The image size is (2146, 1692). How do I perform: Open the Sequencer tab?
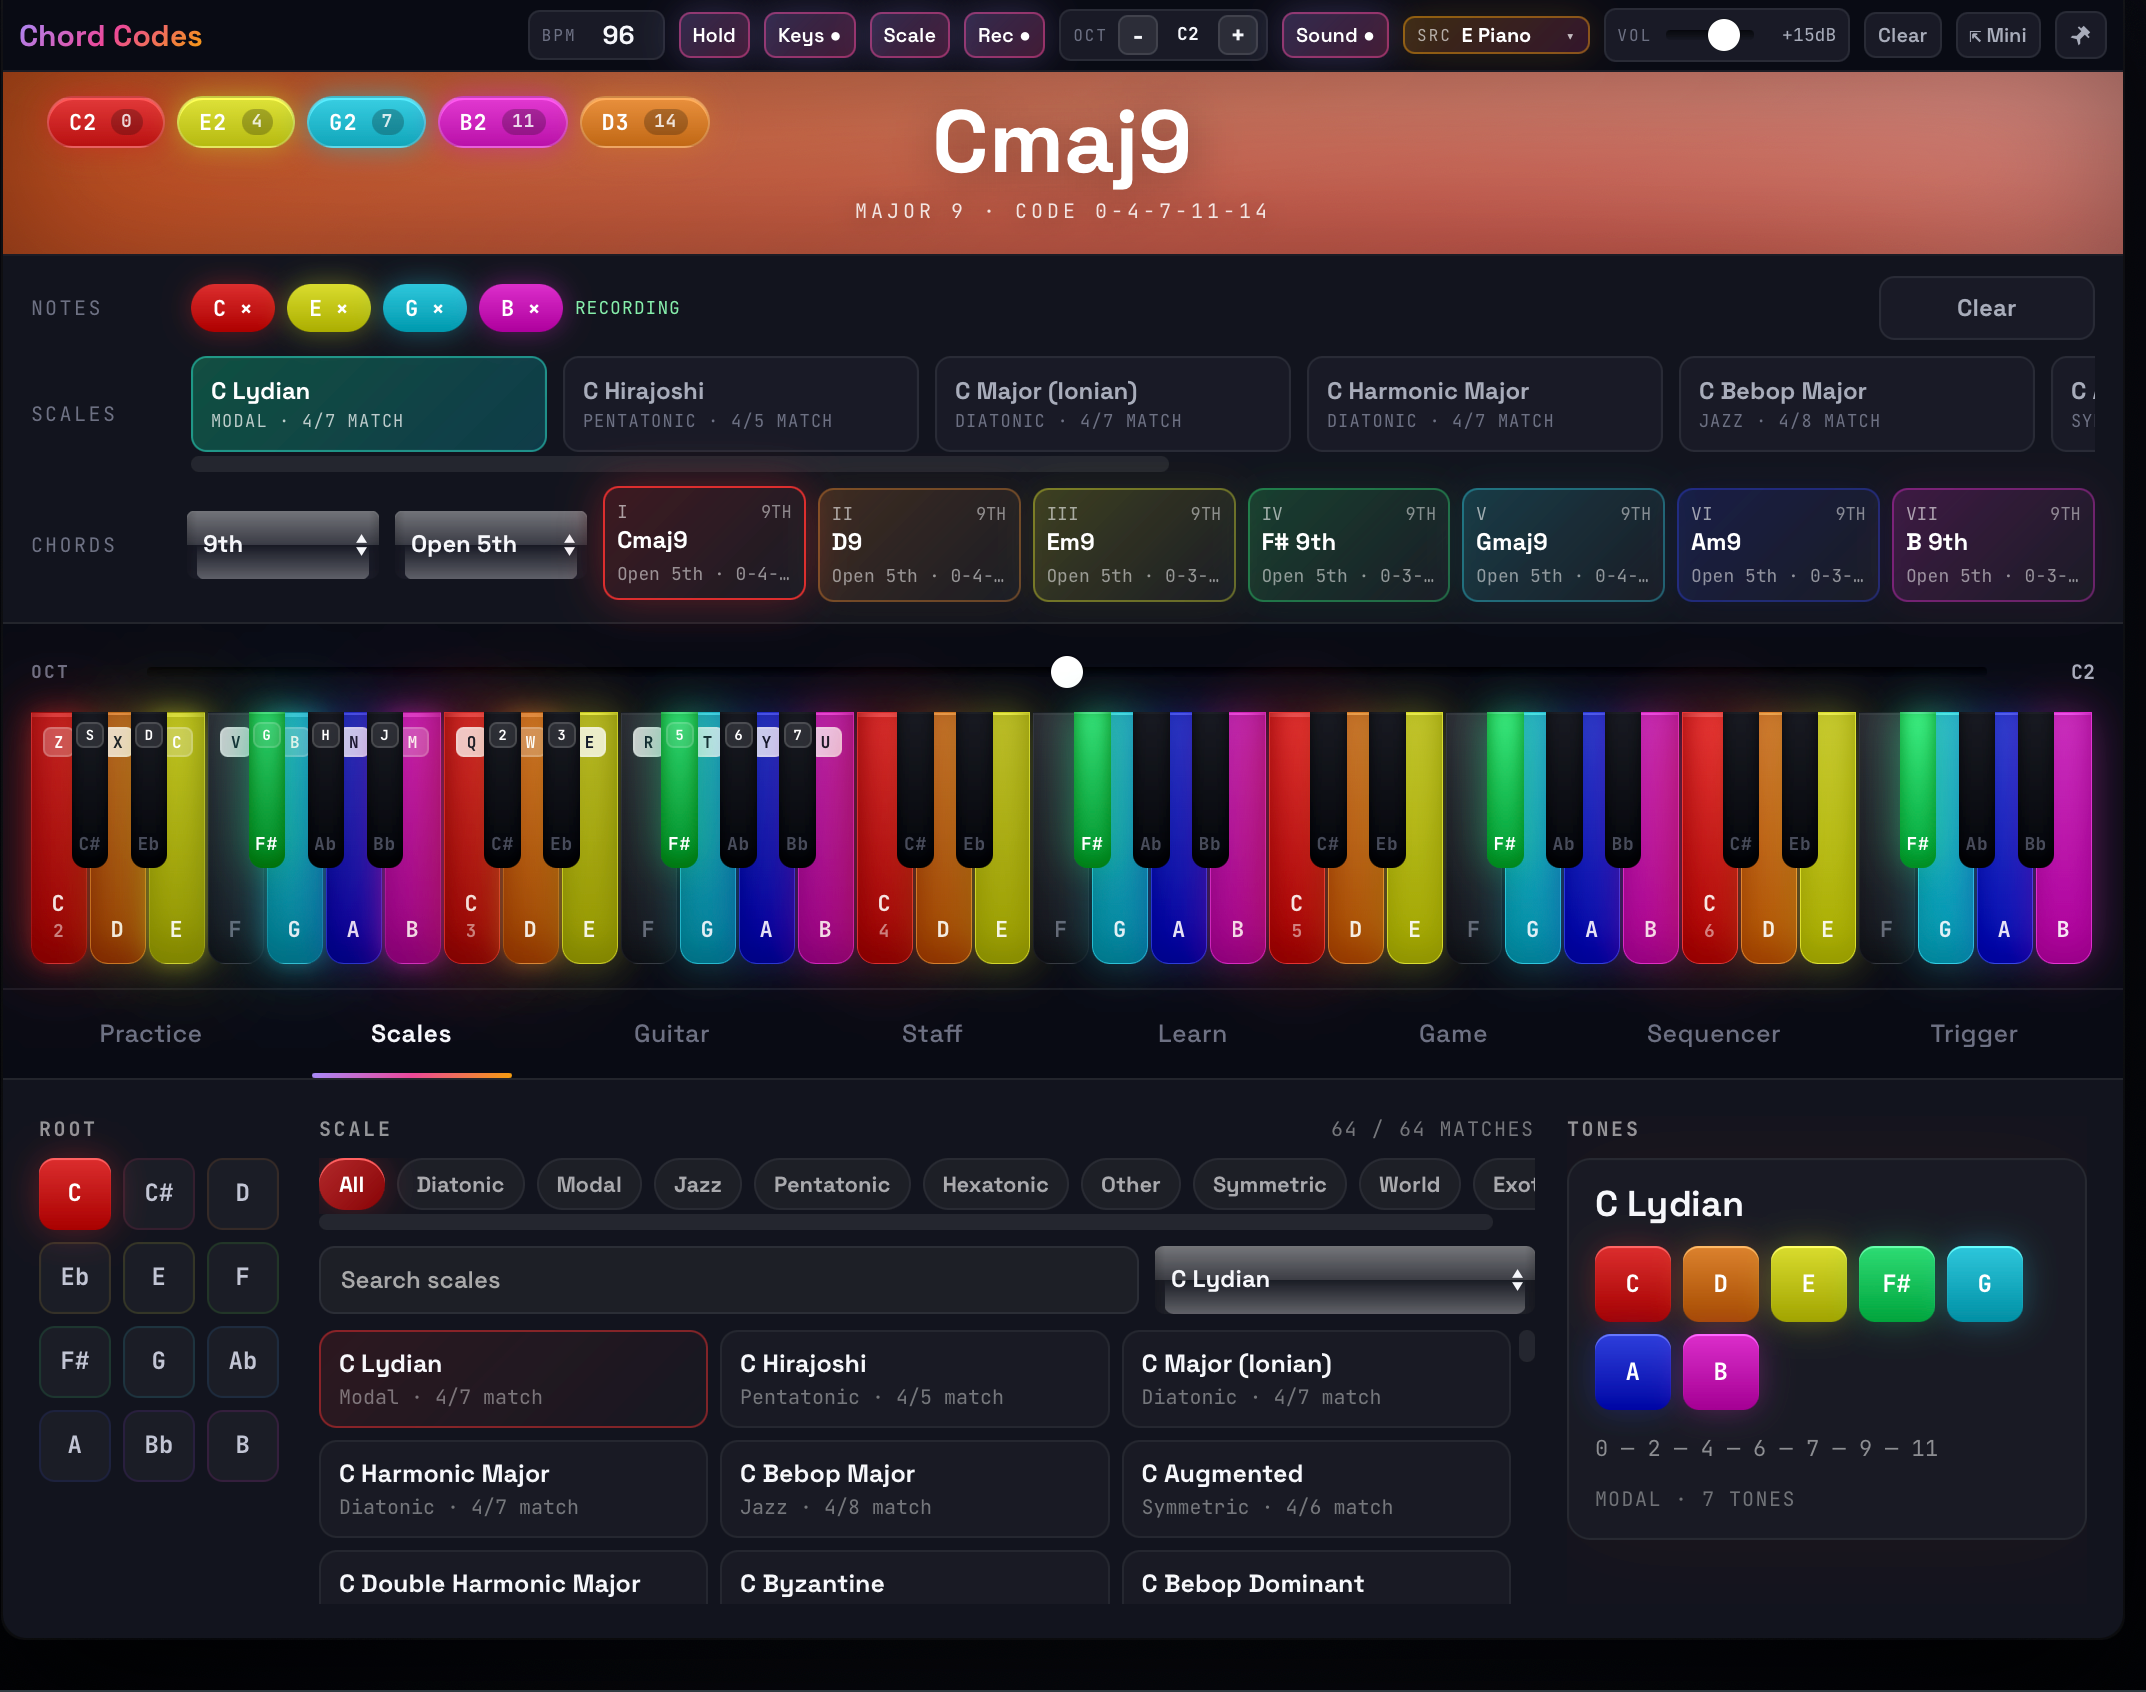(x=1713, y=1033)
